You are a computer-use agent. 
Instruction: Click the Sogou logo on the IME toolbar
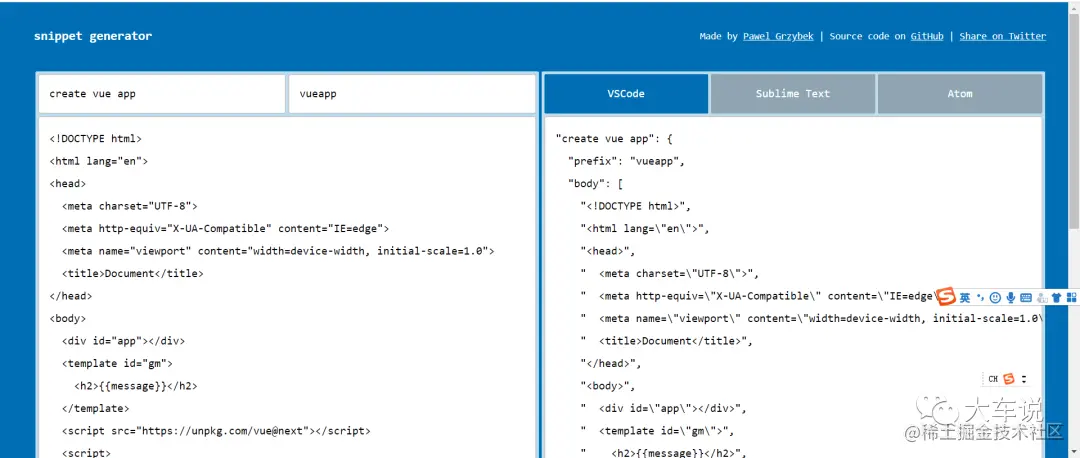click(x=947, y=297)
